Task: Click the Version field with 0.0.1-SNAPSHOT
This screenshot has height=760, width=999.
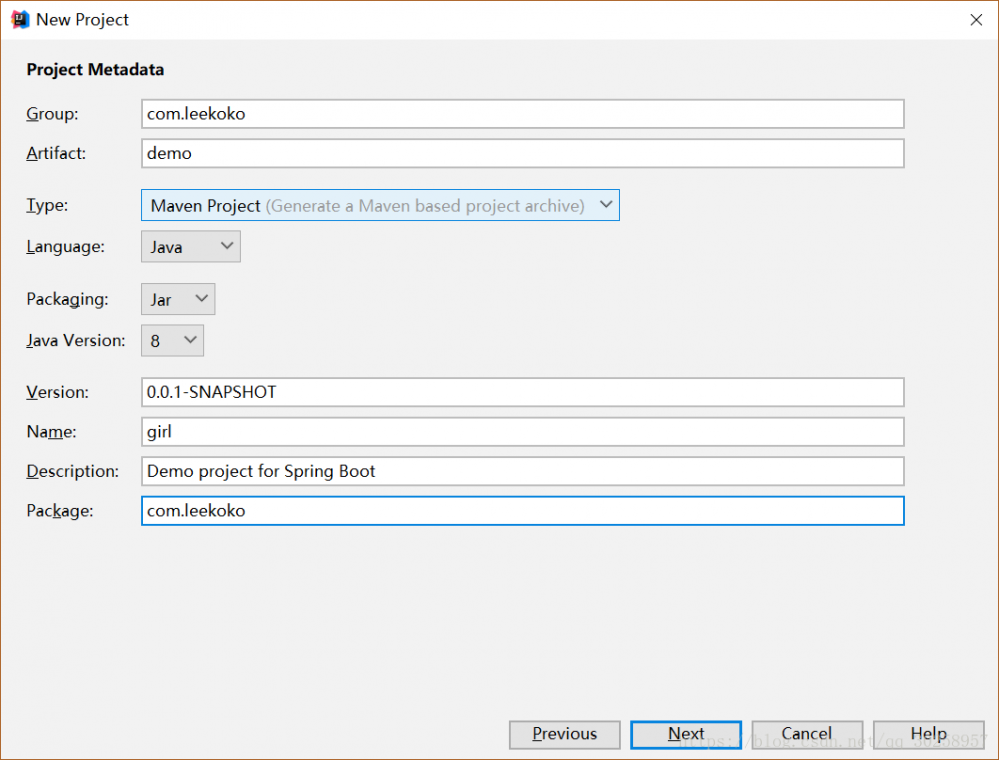Action: pos(522,392)
